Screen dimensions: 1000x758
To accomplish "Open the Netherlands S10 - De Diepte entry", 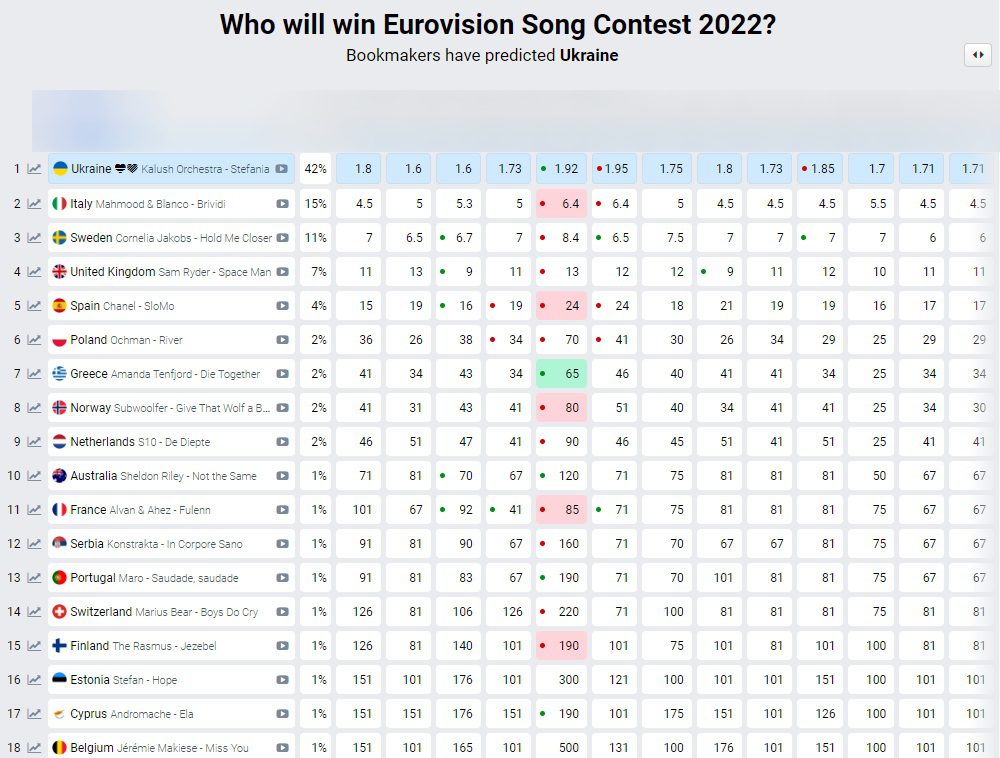I will 150,442.
